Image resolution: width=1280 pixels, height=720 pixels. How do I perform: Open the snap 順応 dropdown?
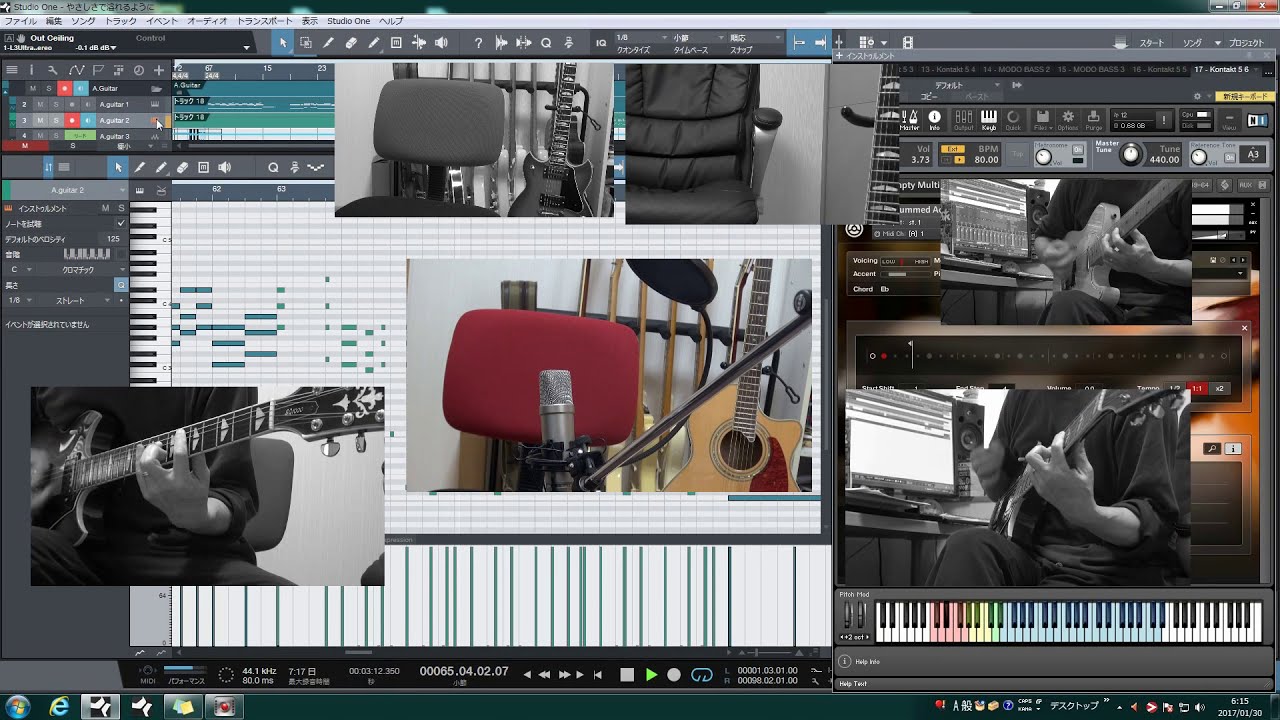pos(755,38)
